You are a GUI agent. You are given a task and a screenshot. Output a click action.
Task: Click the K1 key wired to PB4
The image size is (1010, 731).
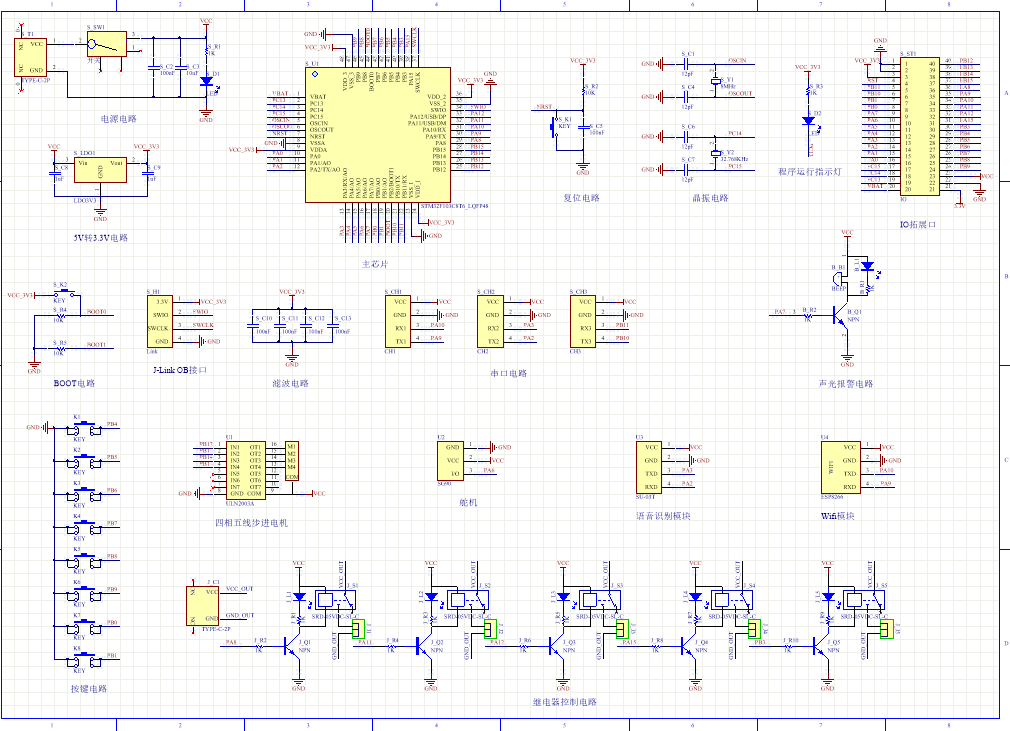point(85,427)
